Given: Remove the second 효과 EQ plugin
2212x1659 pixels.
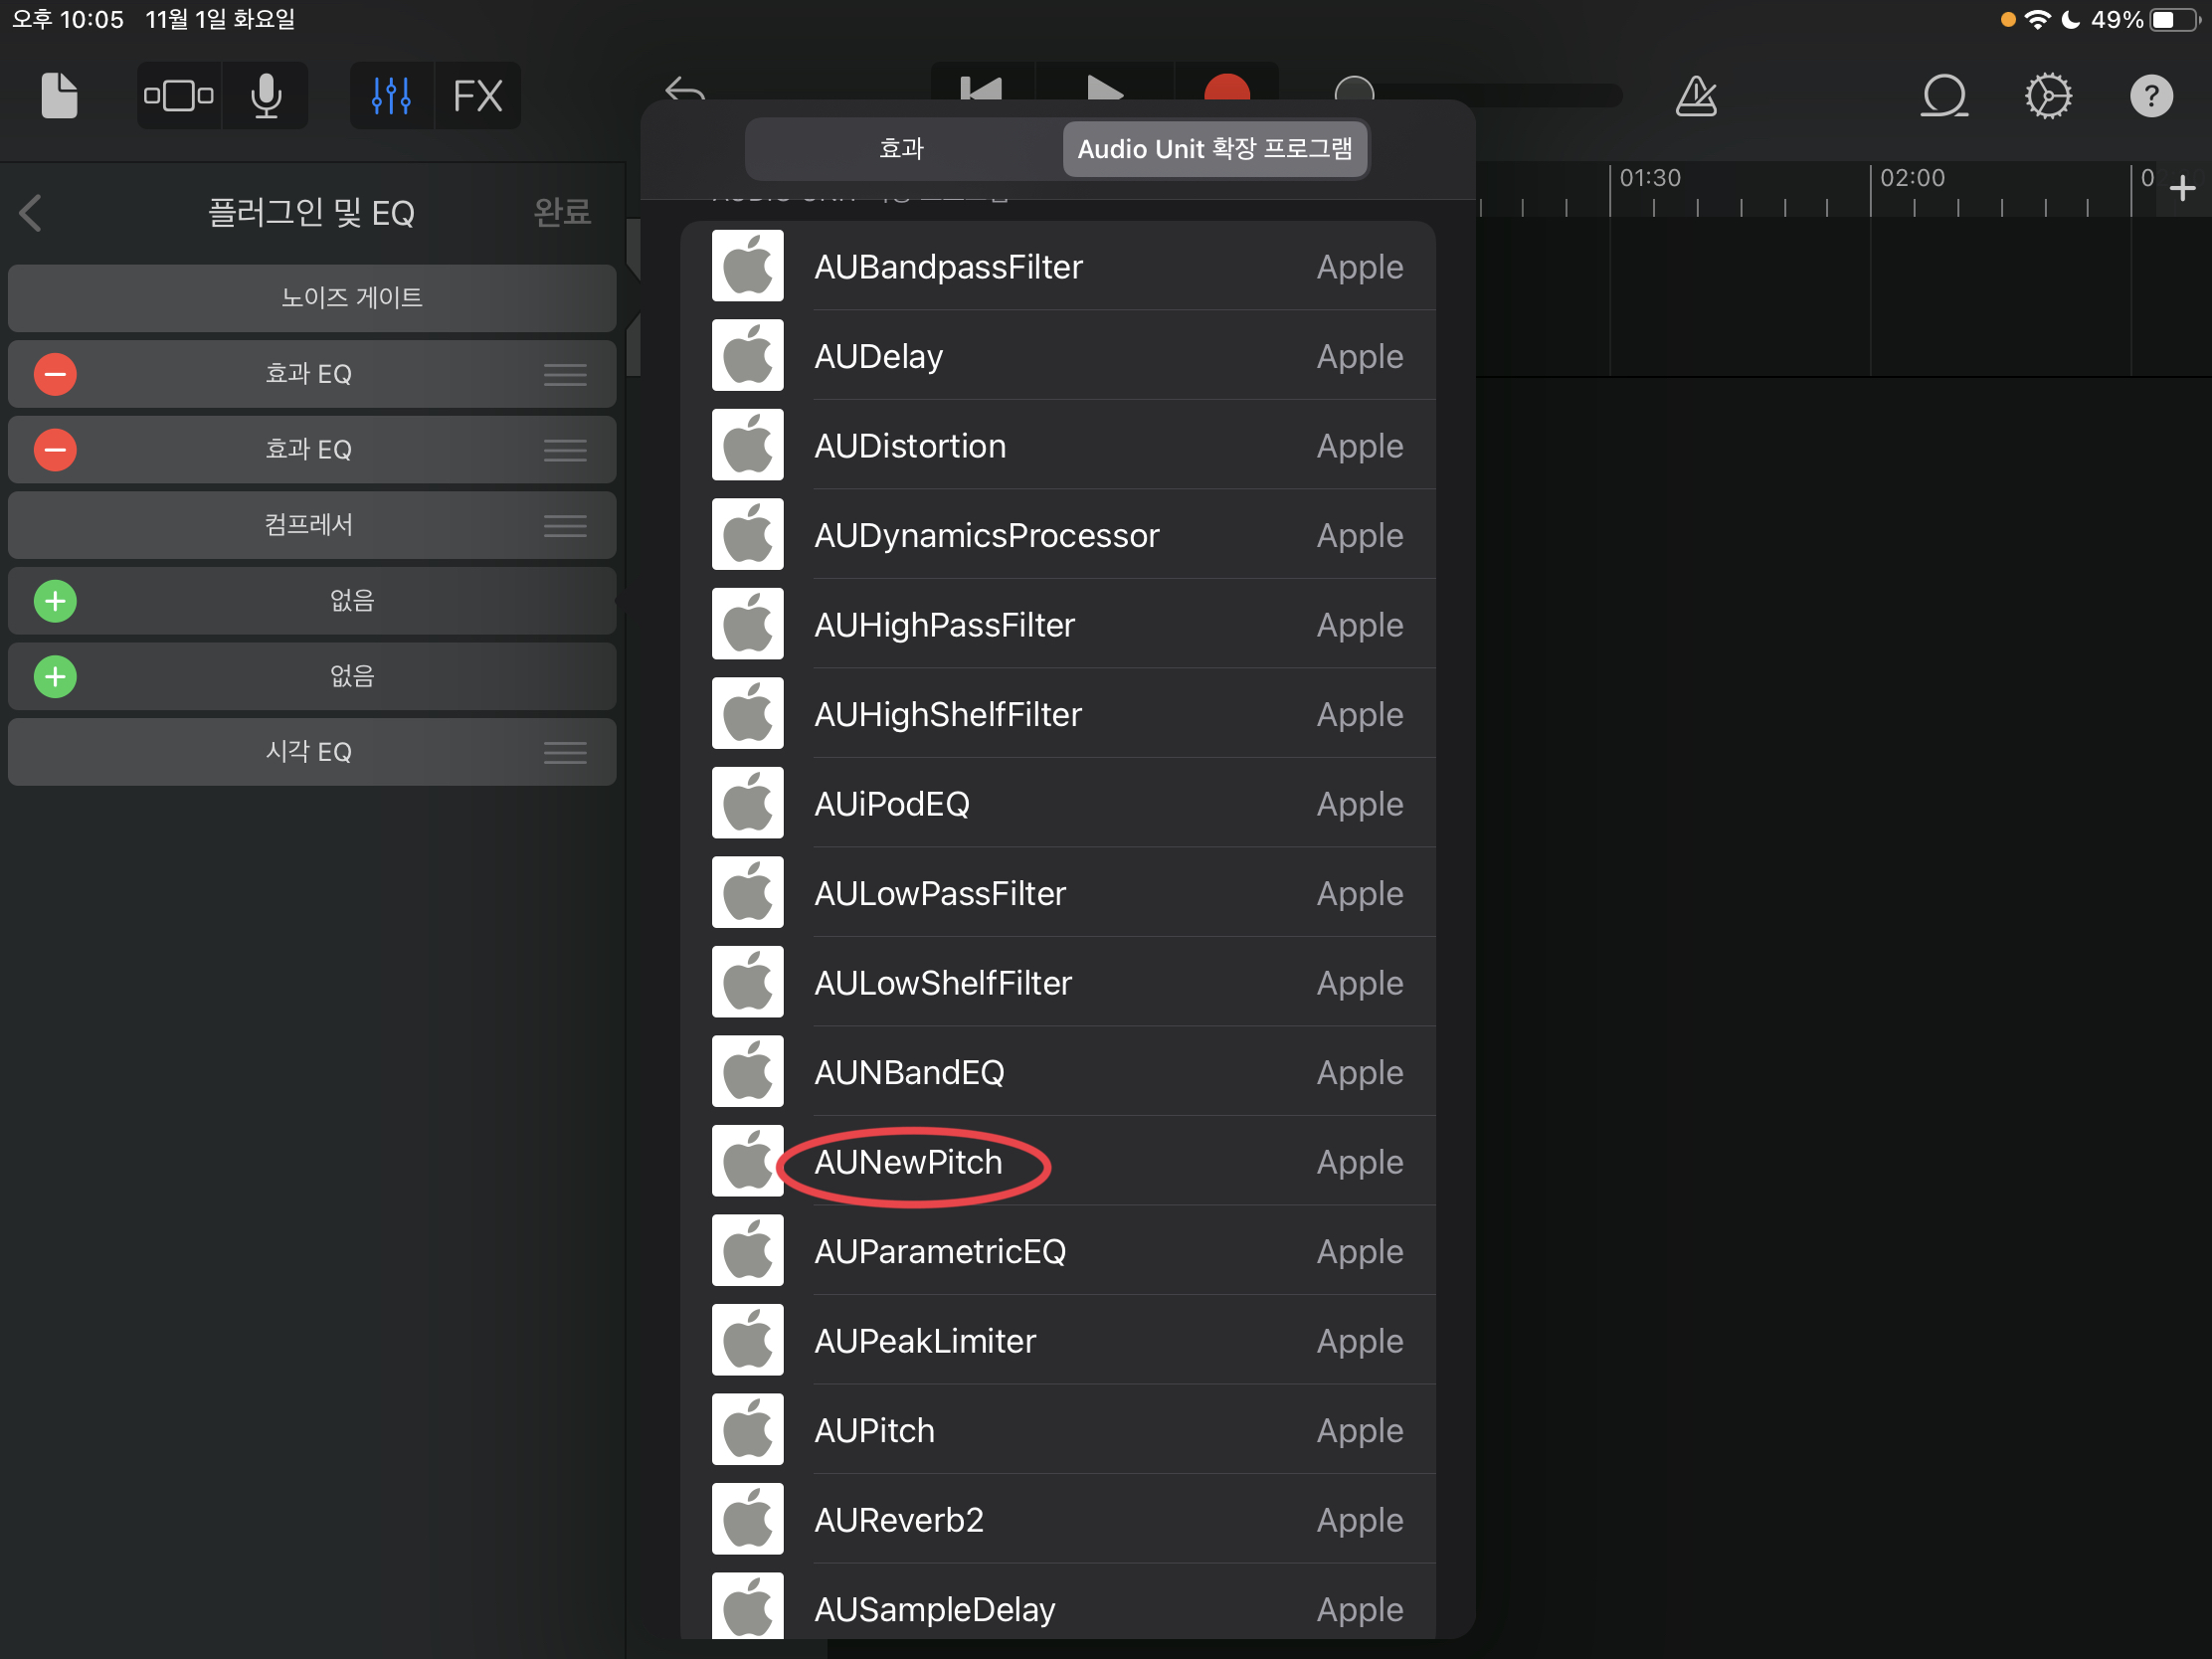Looking at the screenshot, I should (x=55, y=450).
